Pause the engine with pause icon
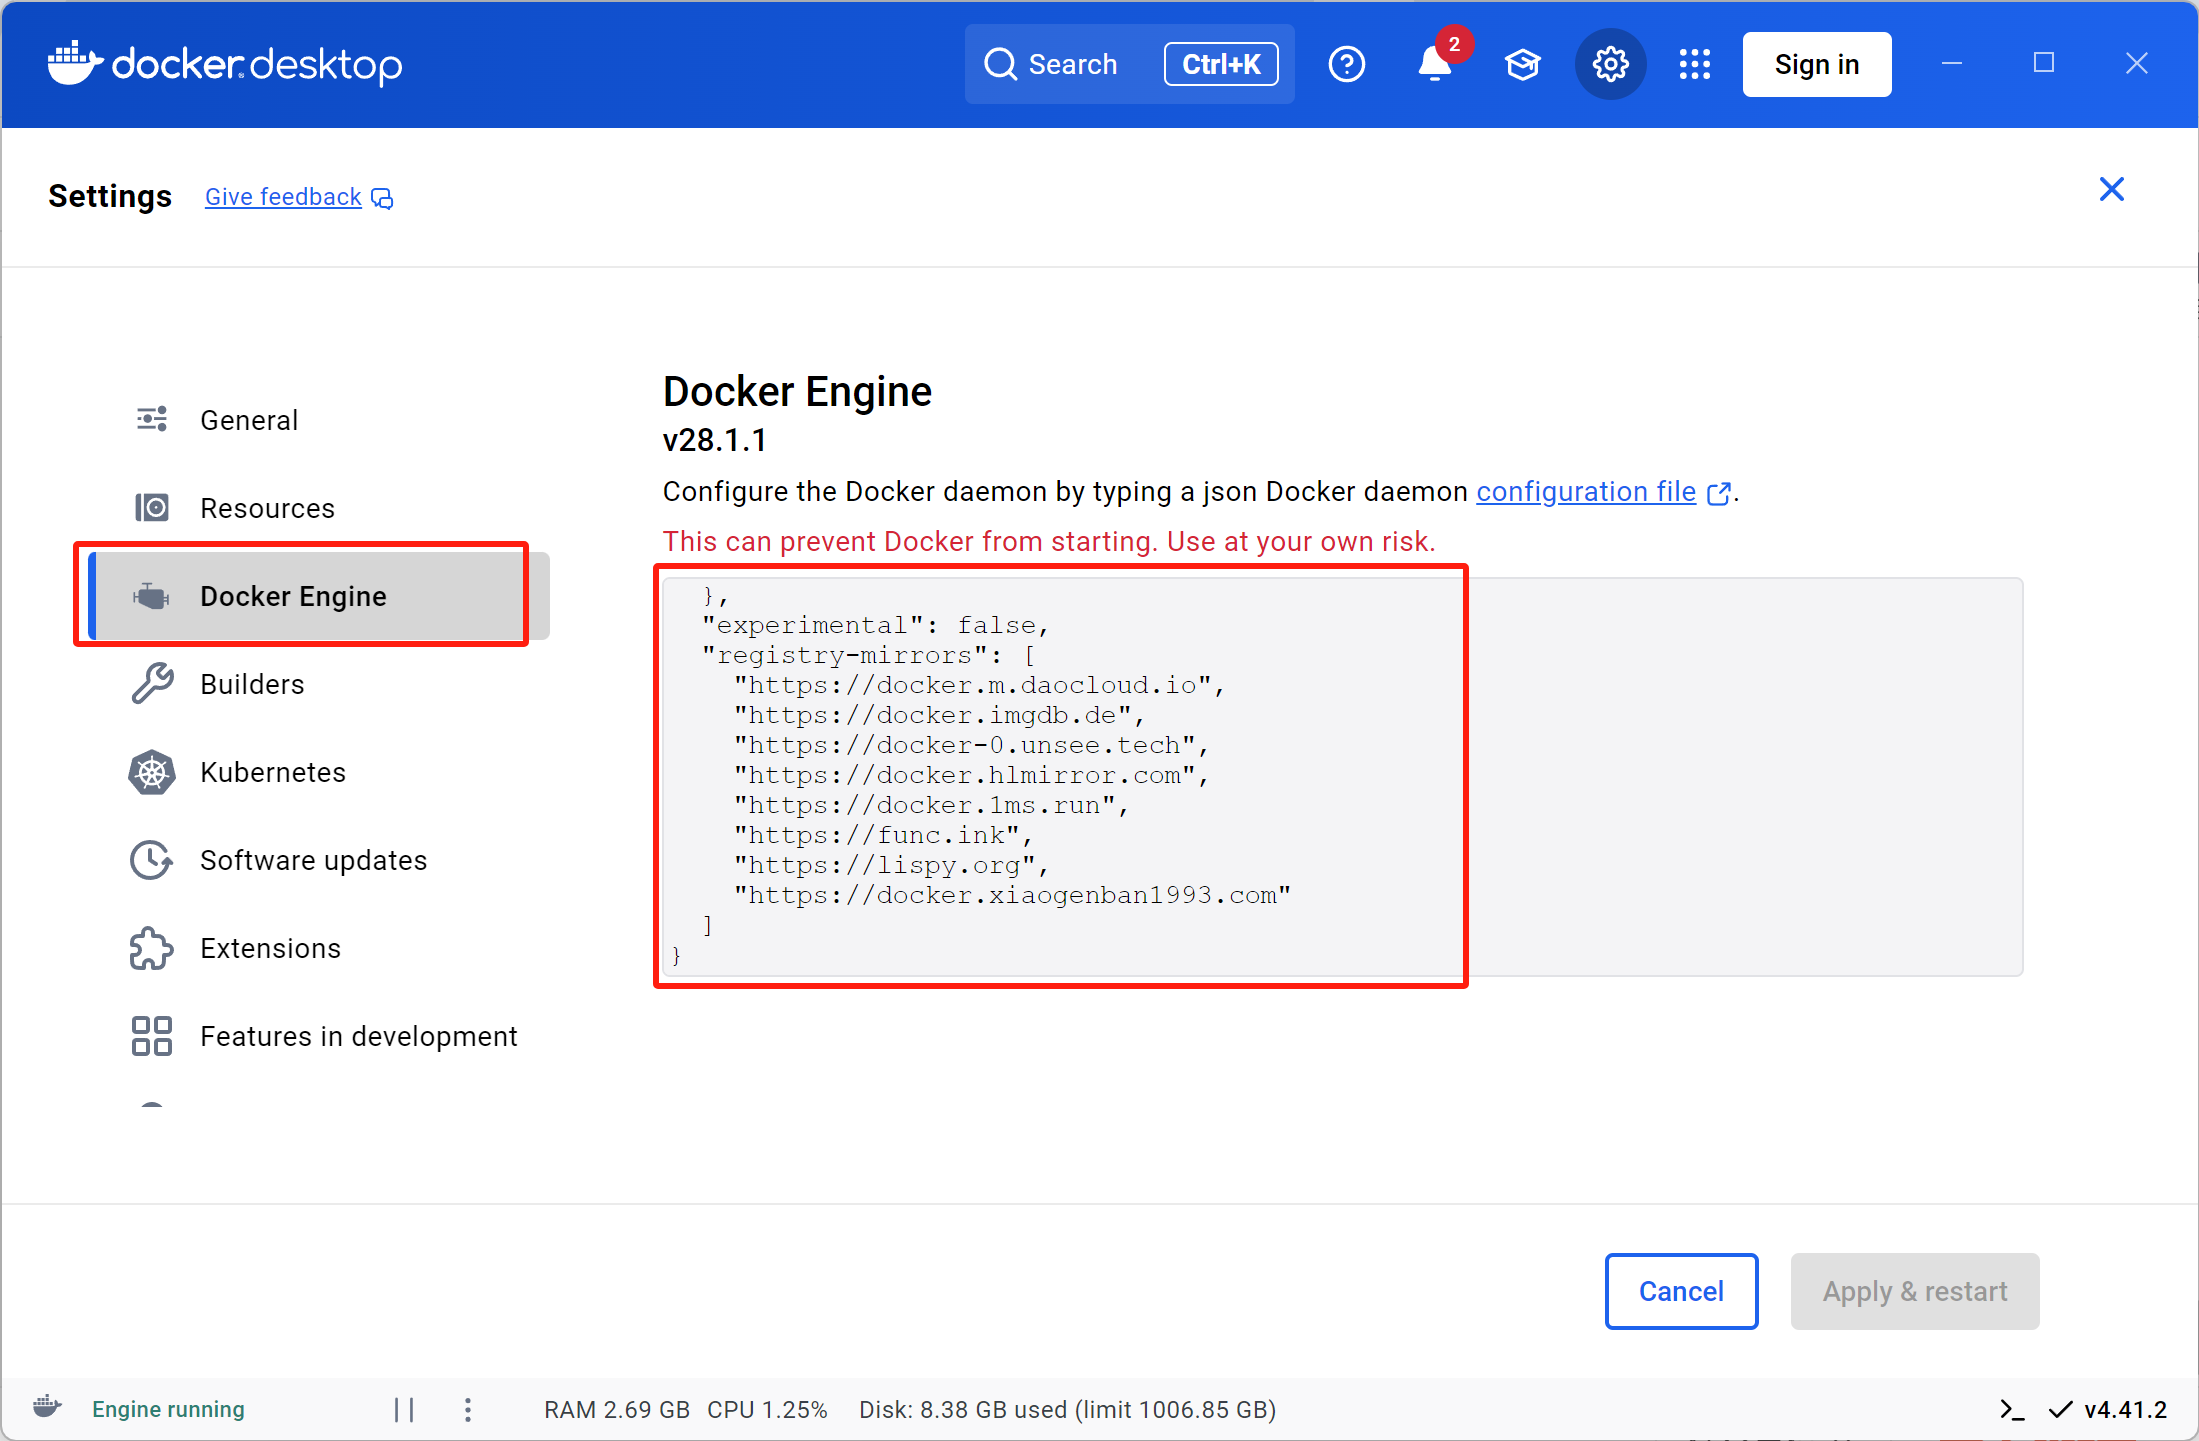Viewport: 2199px width, 1441px height. click(404, 1410)
